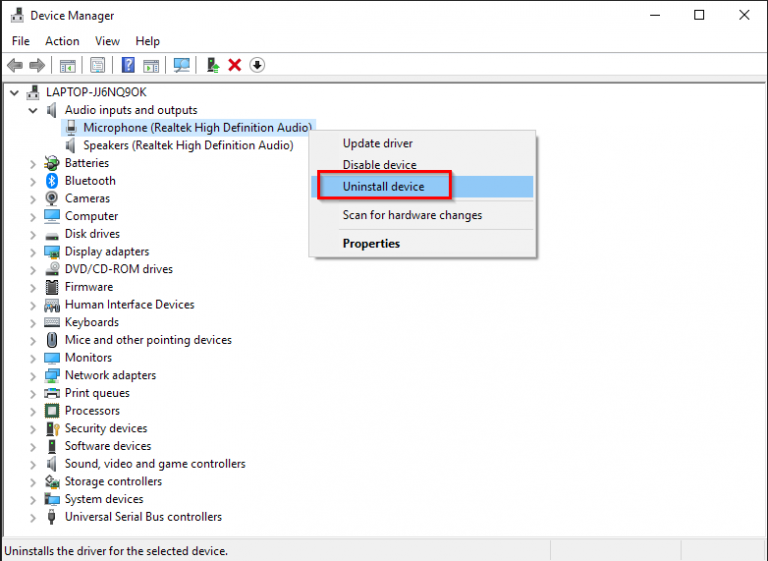Select Mice and other pointing devices

tap(148, 340)
